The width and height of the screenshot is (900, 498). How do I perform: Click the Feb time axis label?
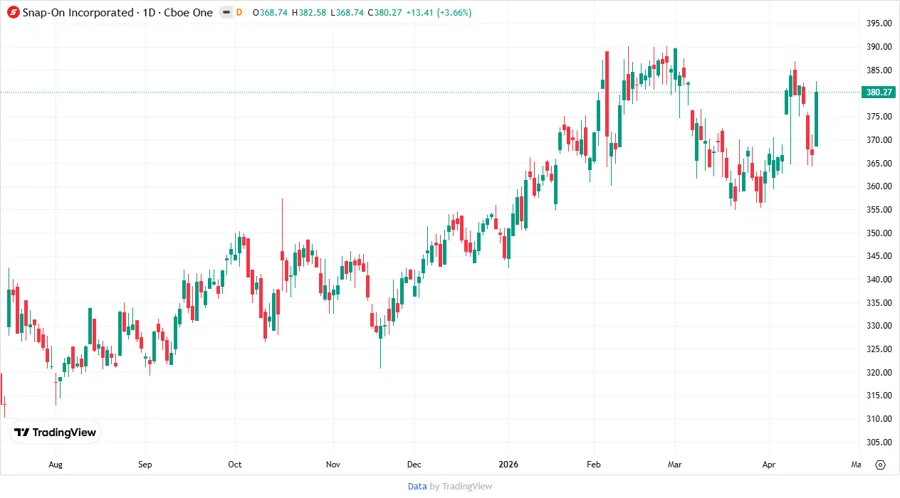[x=593, y=464]
